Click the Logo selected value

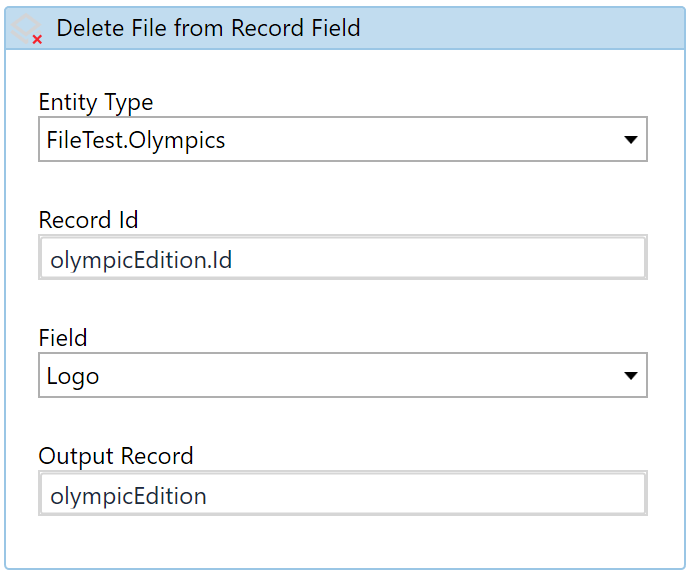pyautogui.click(x=73, y=377)
